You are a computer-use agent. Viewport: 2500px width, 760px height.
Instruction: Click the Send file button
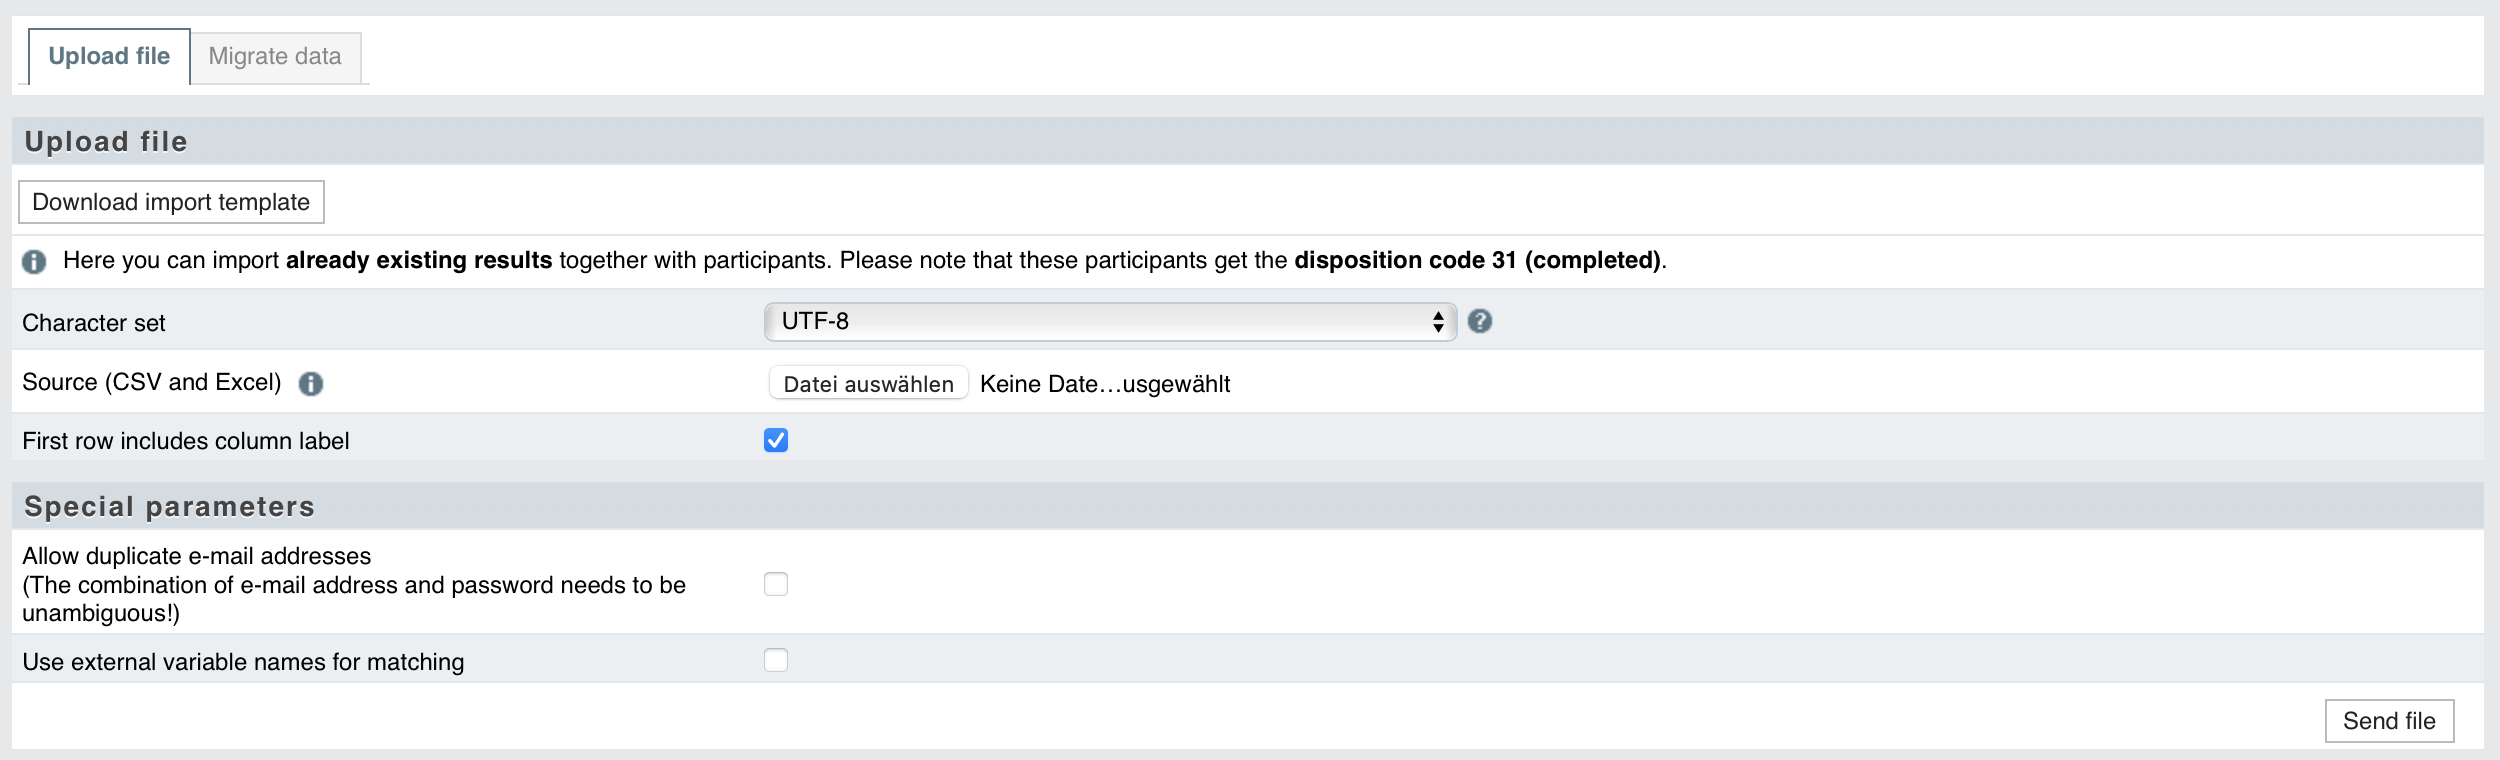coord(2389,721)
